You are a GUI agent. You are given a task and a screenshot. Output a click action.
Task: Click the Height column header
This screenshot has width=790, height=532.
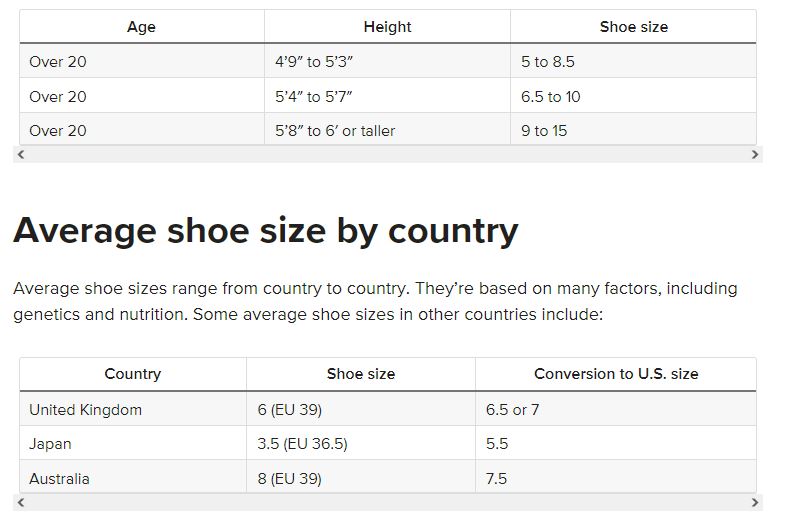(387, 27)
